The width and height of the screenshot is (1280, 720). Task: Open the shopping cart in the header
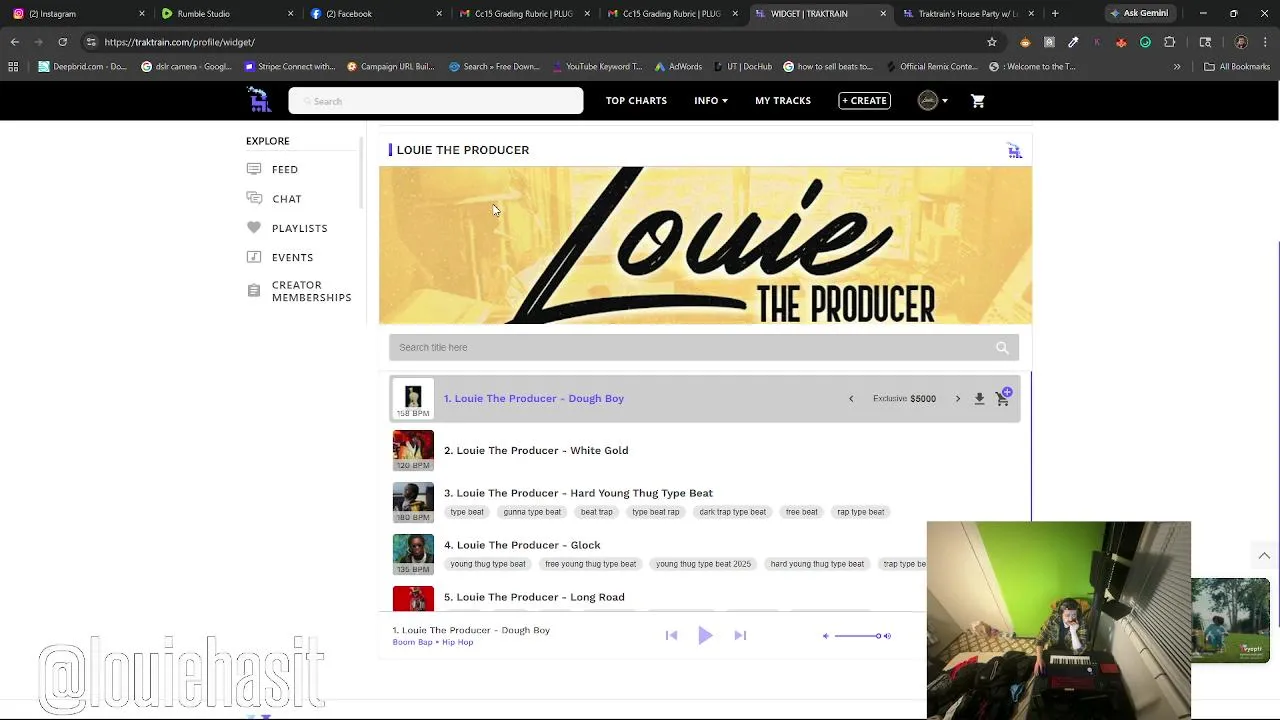(978, 101)
